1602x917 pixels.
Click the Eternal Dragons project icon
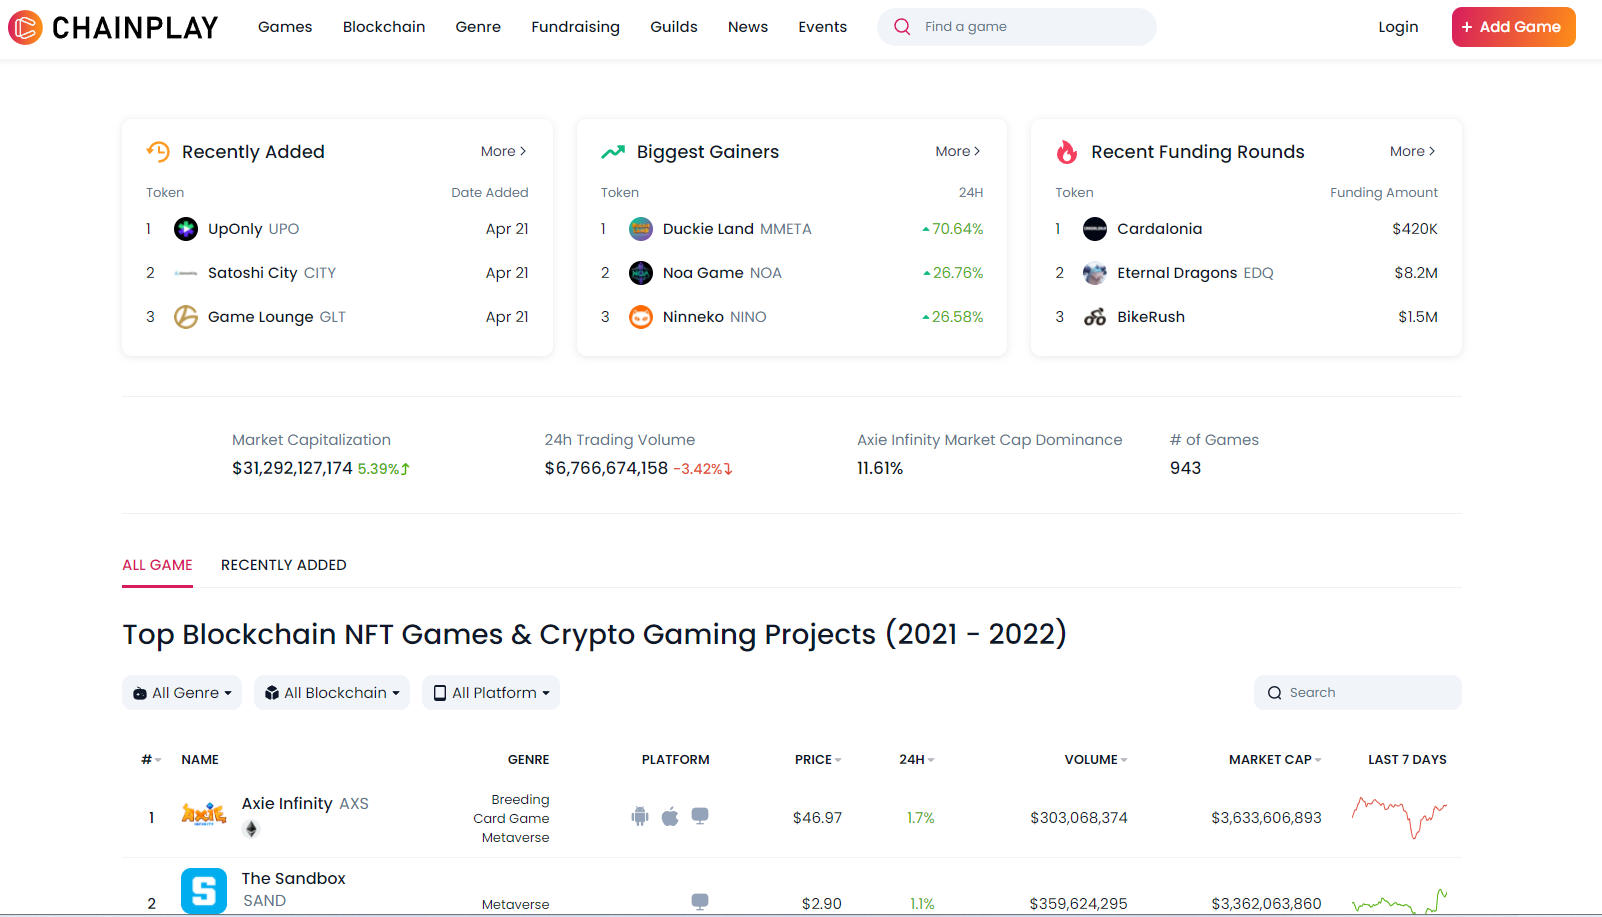(x=1095, y=273)
